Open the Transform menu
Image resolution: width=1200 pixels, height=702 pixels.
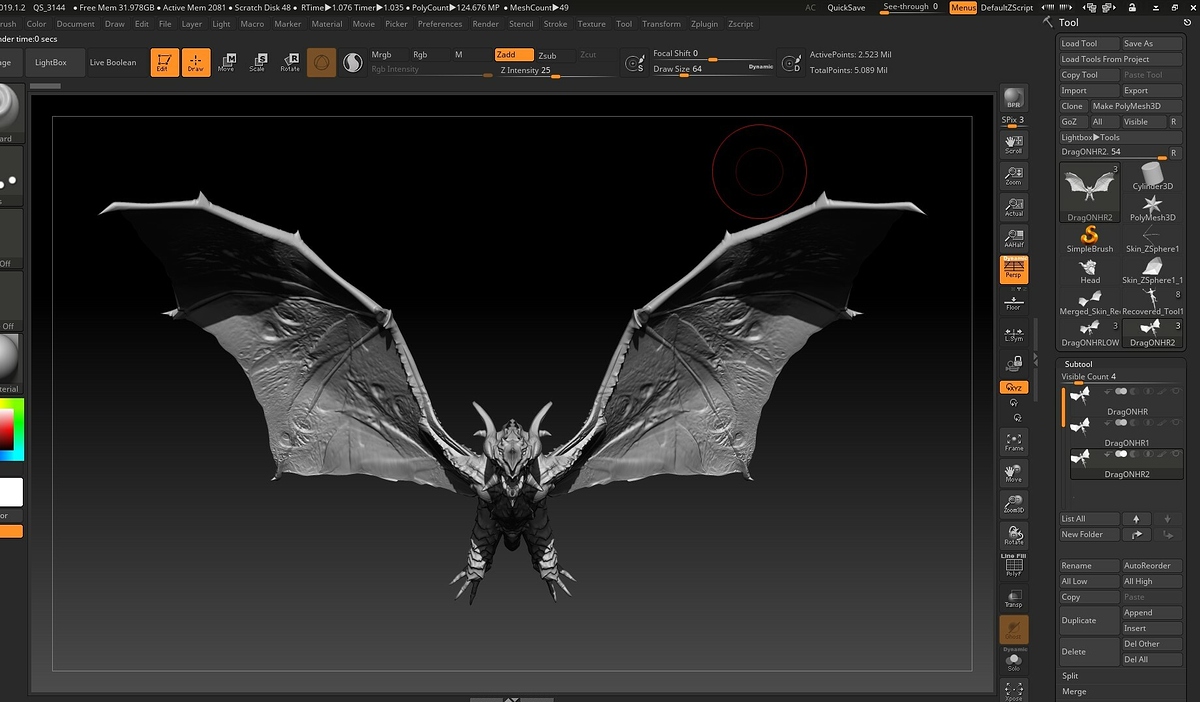pos(661,24)
